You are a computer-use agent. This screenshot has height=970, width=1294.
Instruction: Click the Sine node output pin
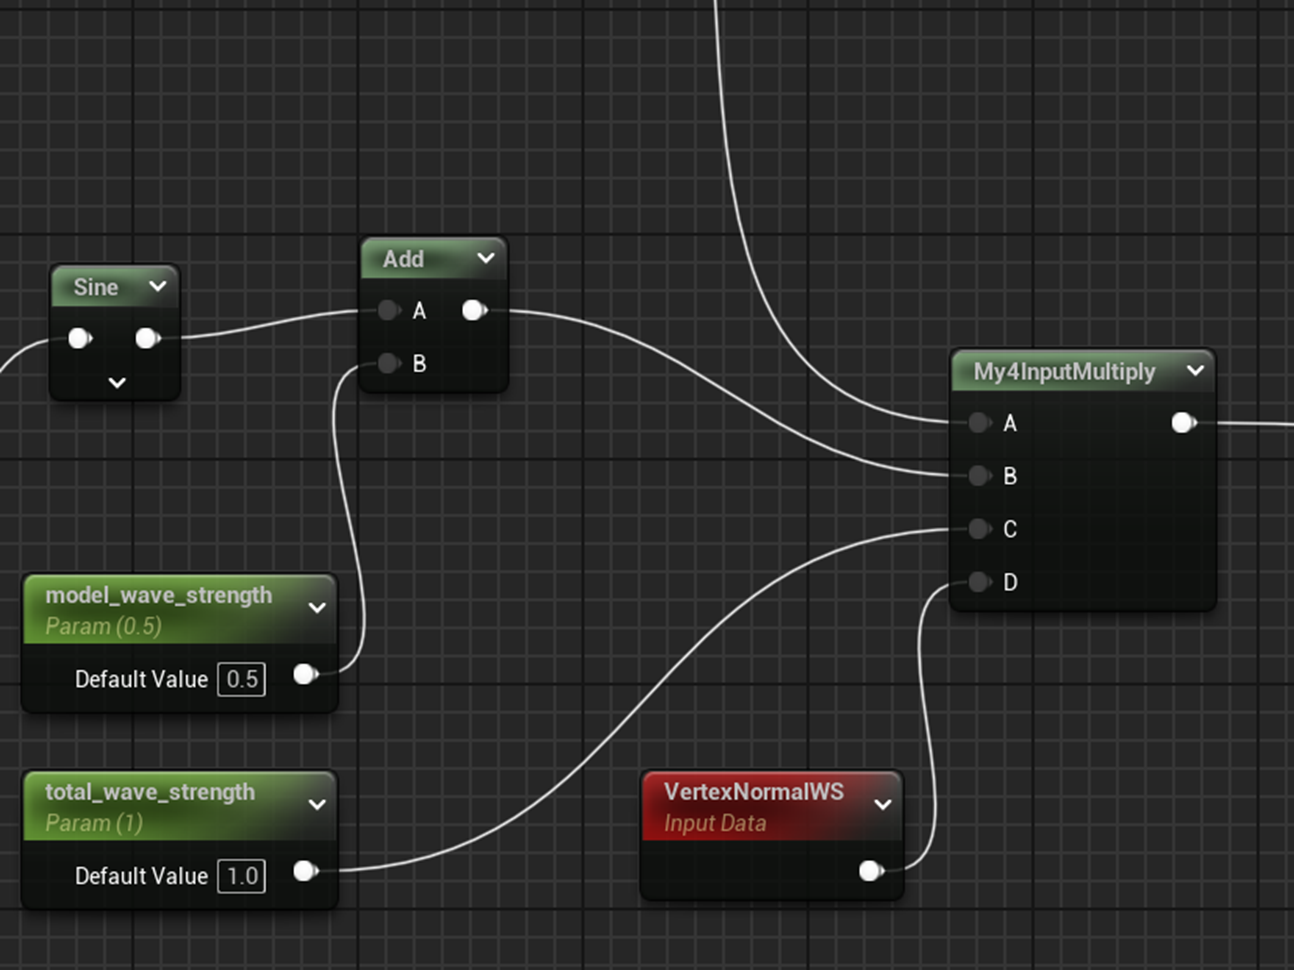(x=147, y=339)
